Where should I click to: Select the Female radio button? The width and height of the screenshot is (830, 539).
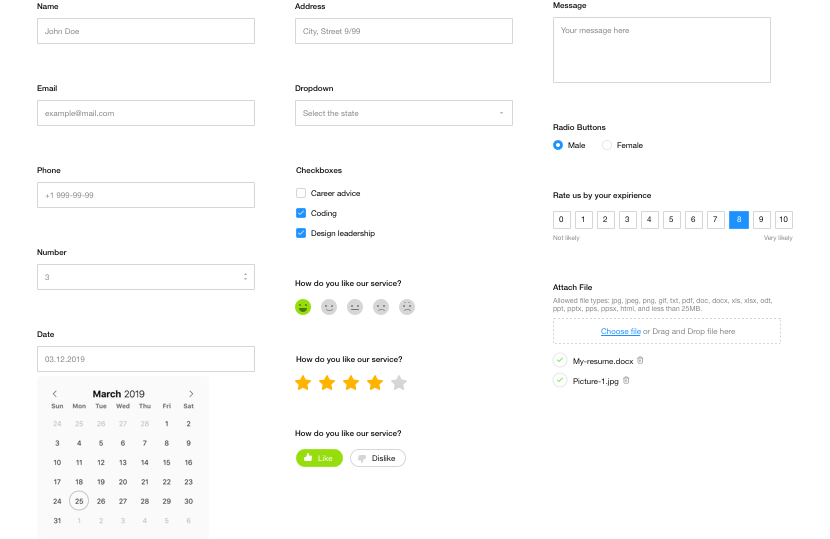pyautogui.click(x=607, y=146)
